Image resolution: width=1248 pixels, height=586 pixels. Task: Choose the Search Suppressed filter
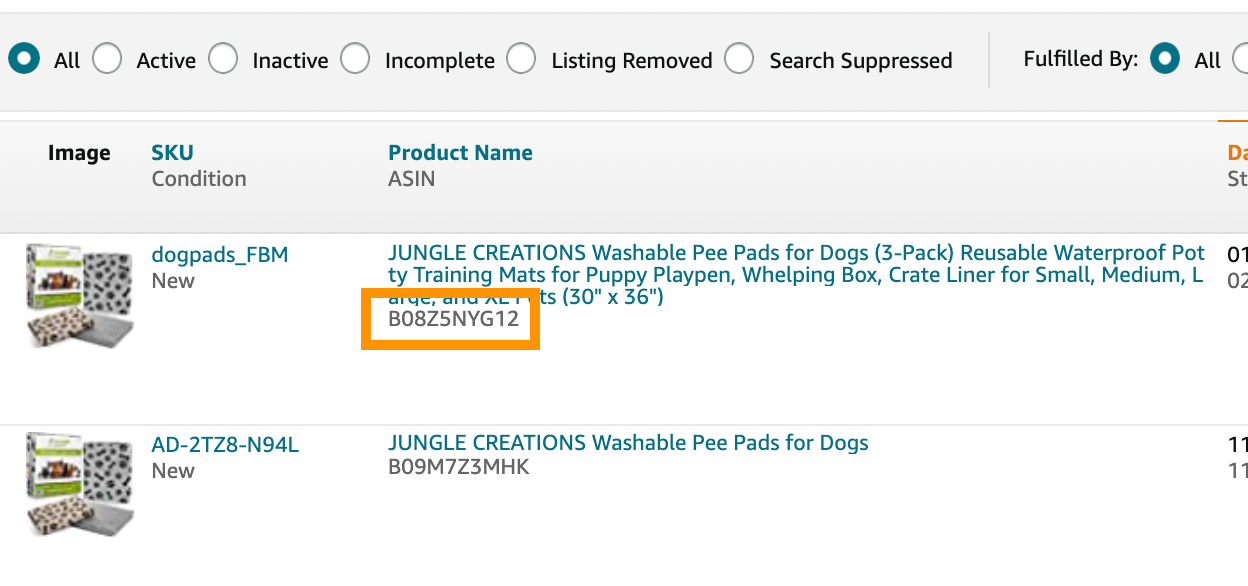click(739, 59)
